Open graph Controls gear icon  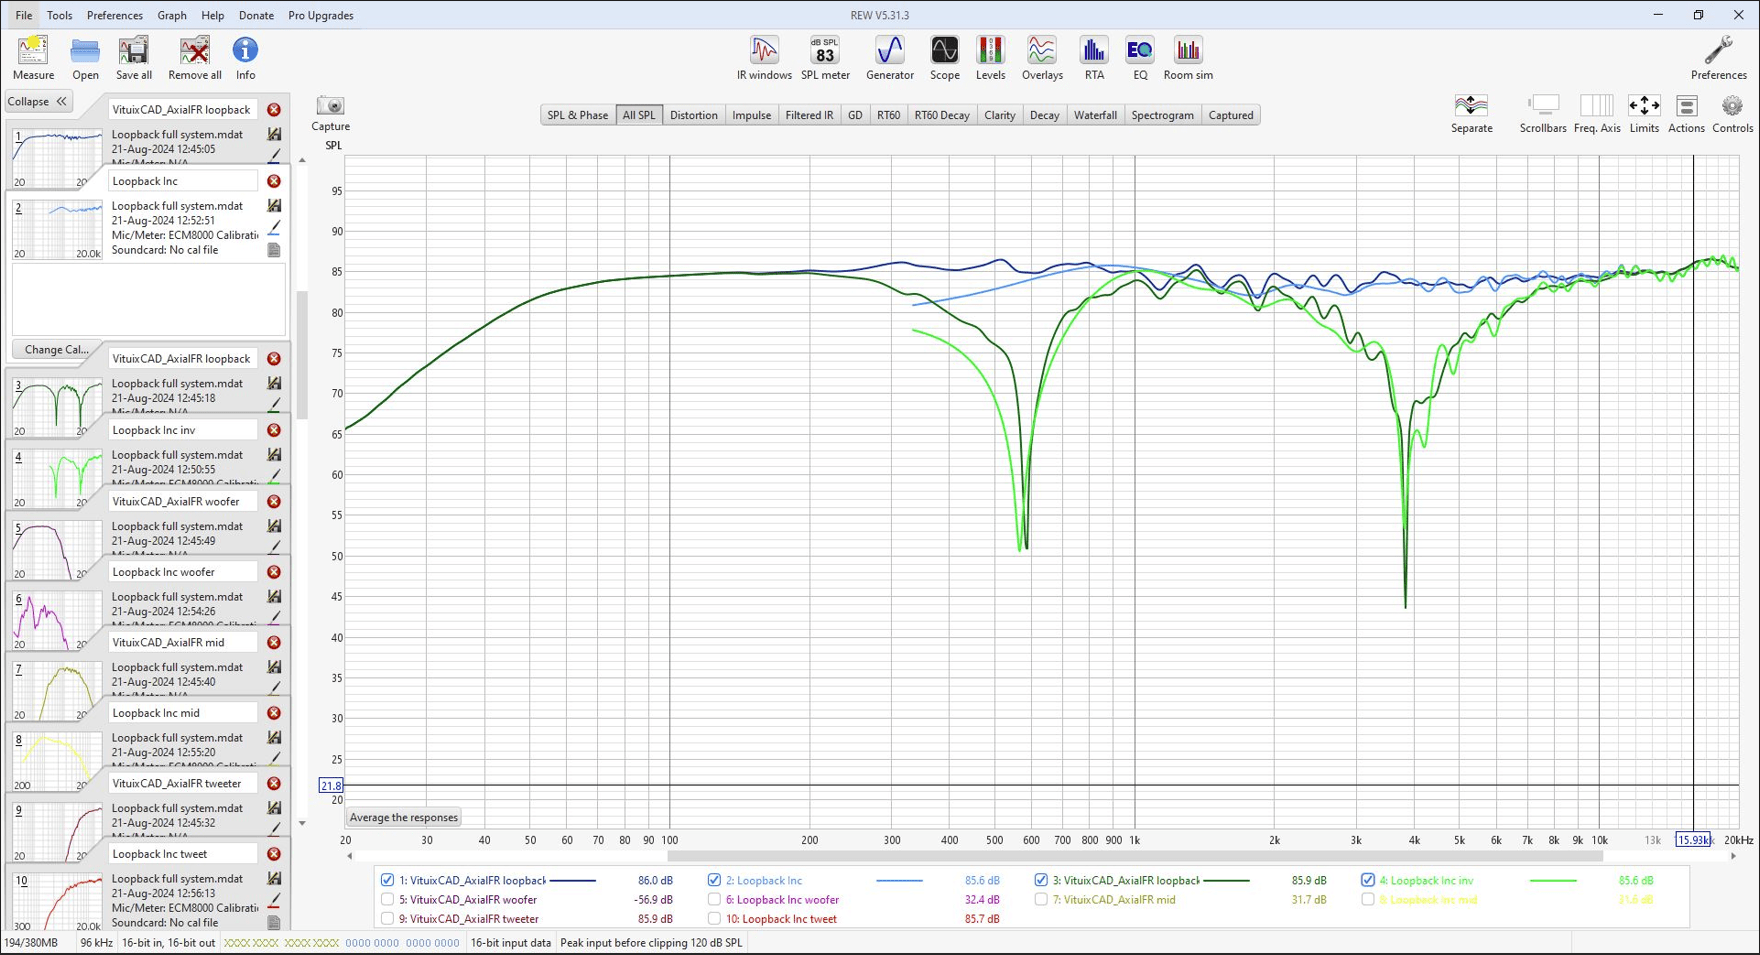[1732, 106]
